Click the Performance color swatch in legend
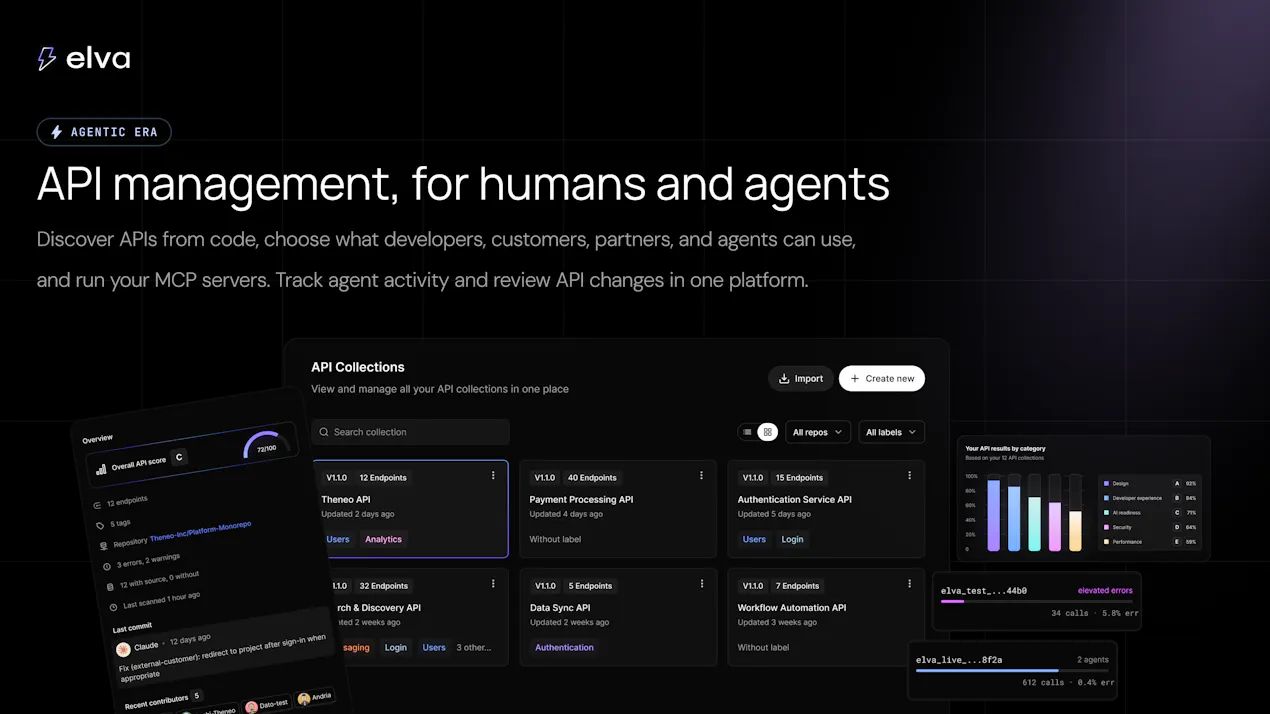 click(1106, 542)
